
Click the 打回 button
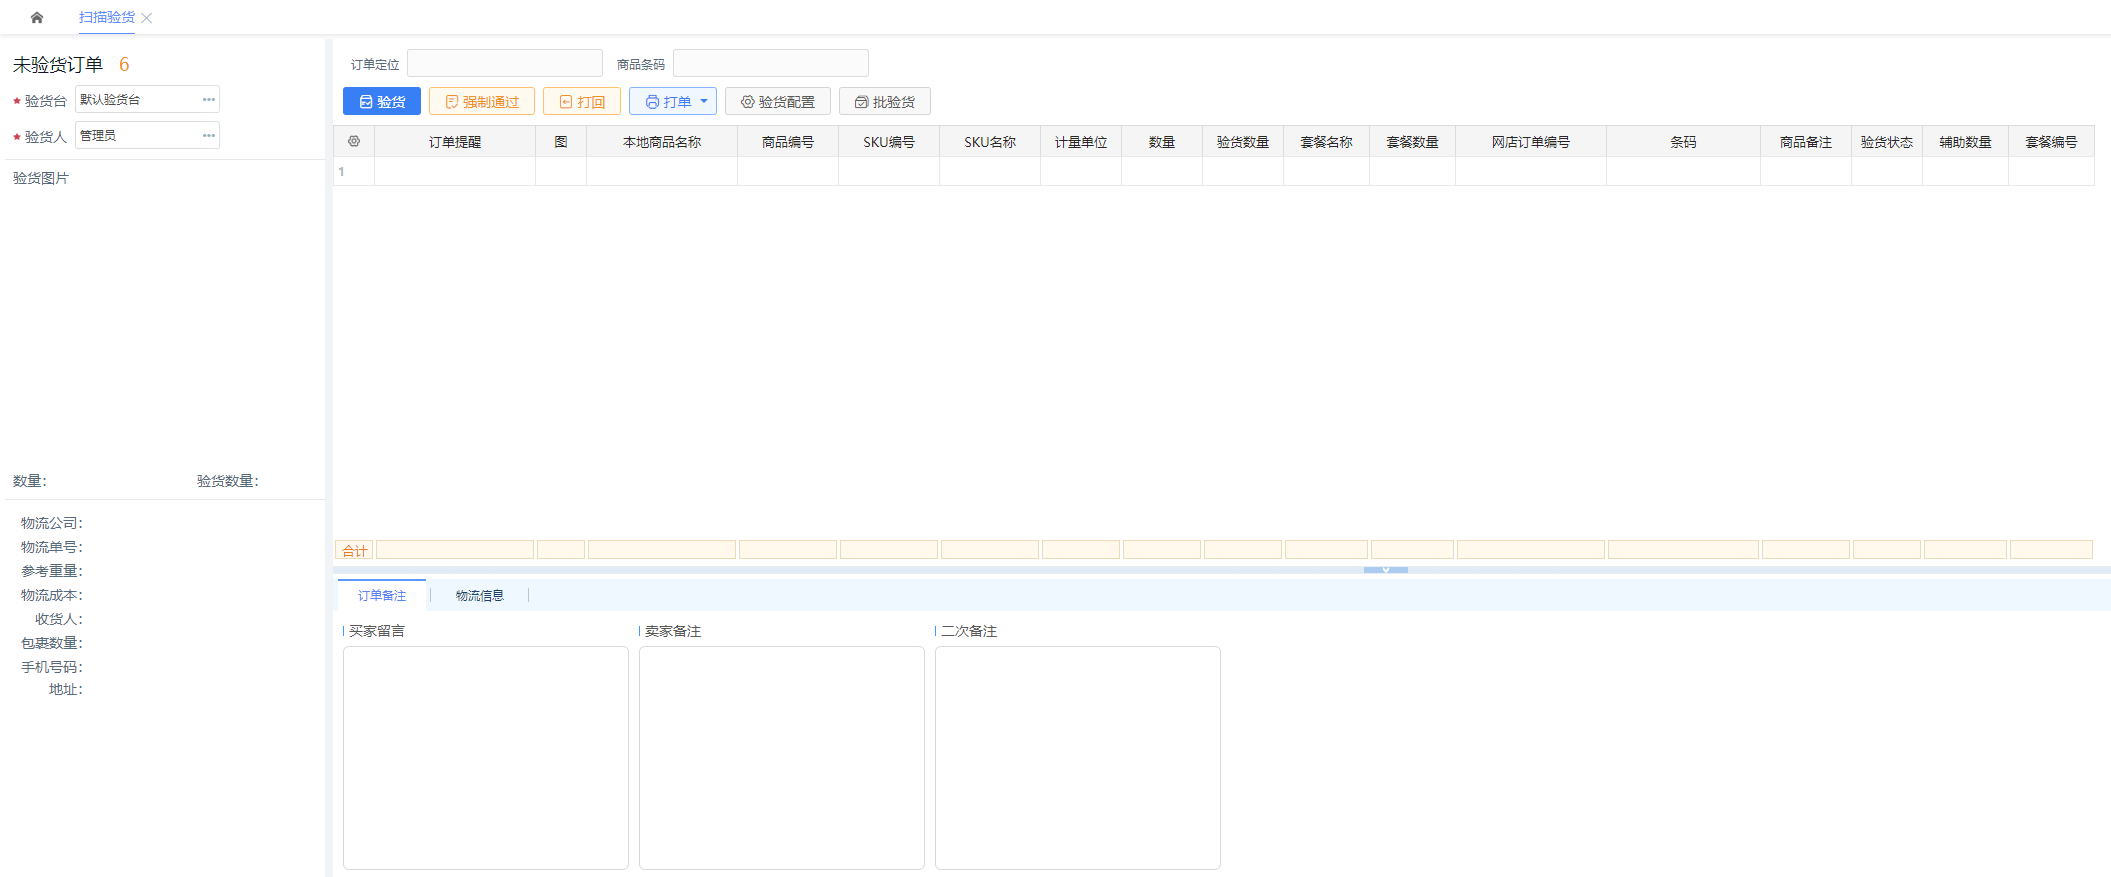[x=582, y=101]
